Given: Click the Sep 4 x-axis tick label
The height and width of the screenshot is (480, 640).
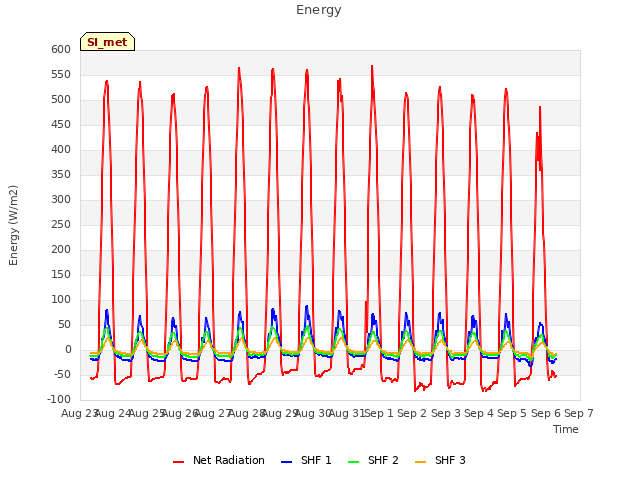Looking at the screenshot, I should (x=479, y=413).
